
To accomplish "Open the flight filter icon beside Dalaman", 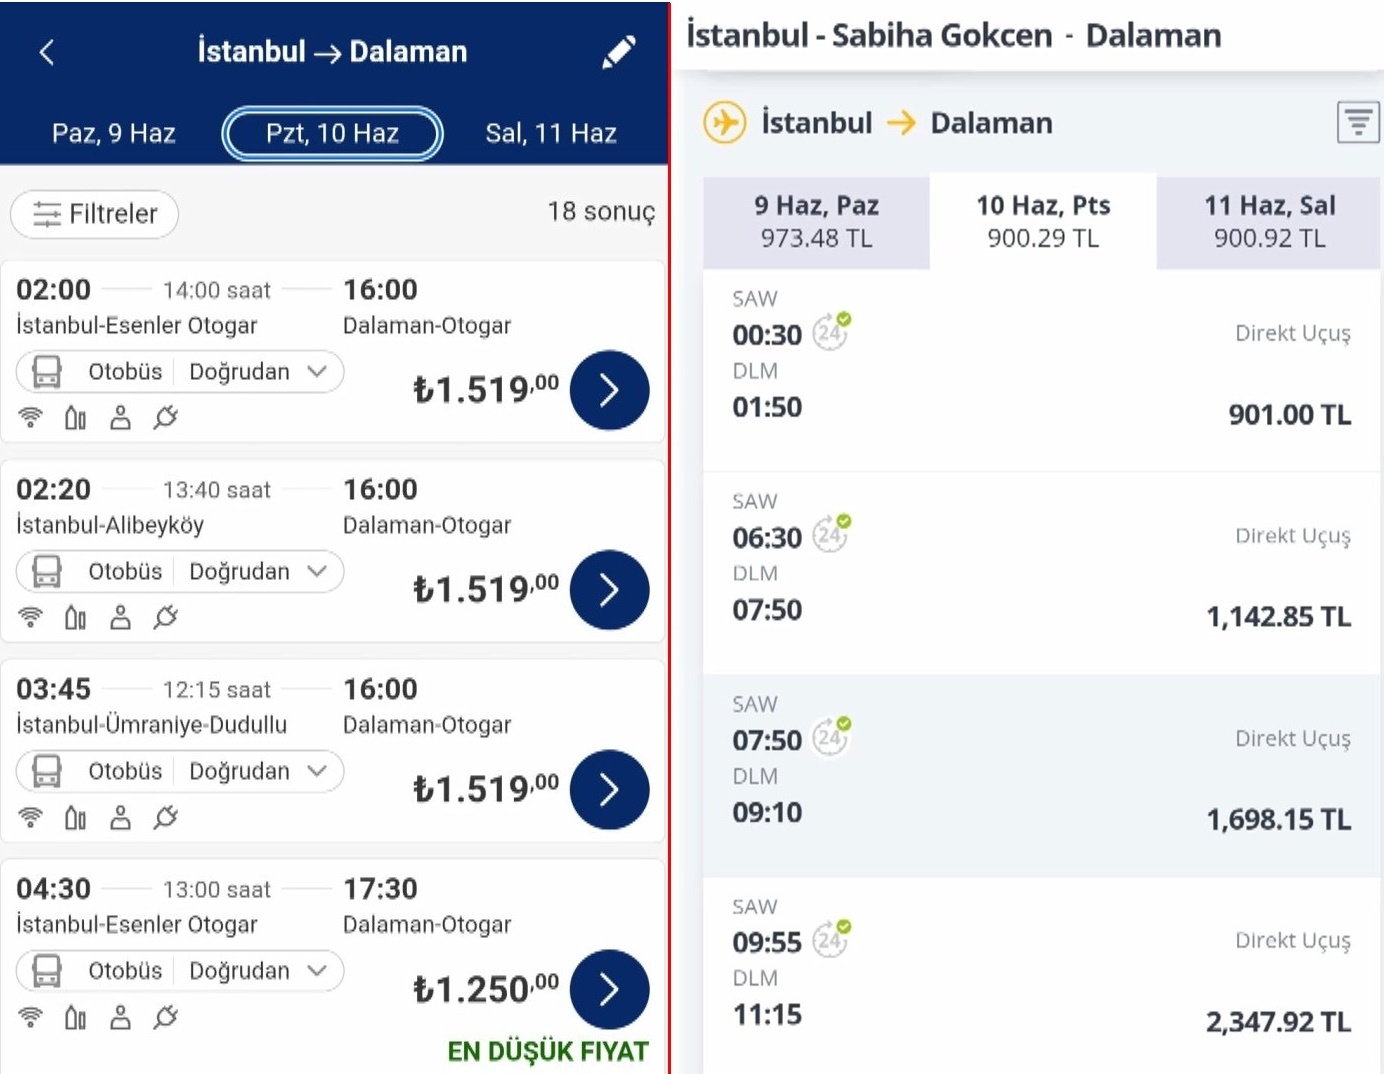I will coord(1358,123).
